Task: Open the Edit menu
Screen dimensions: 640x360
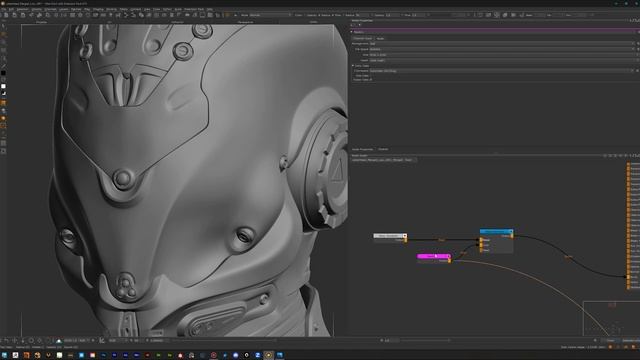Action: (11, 9)
